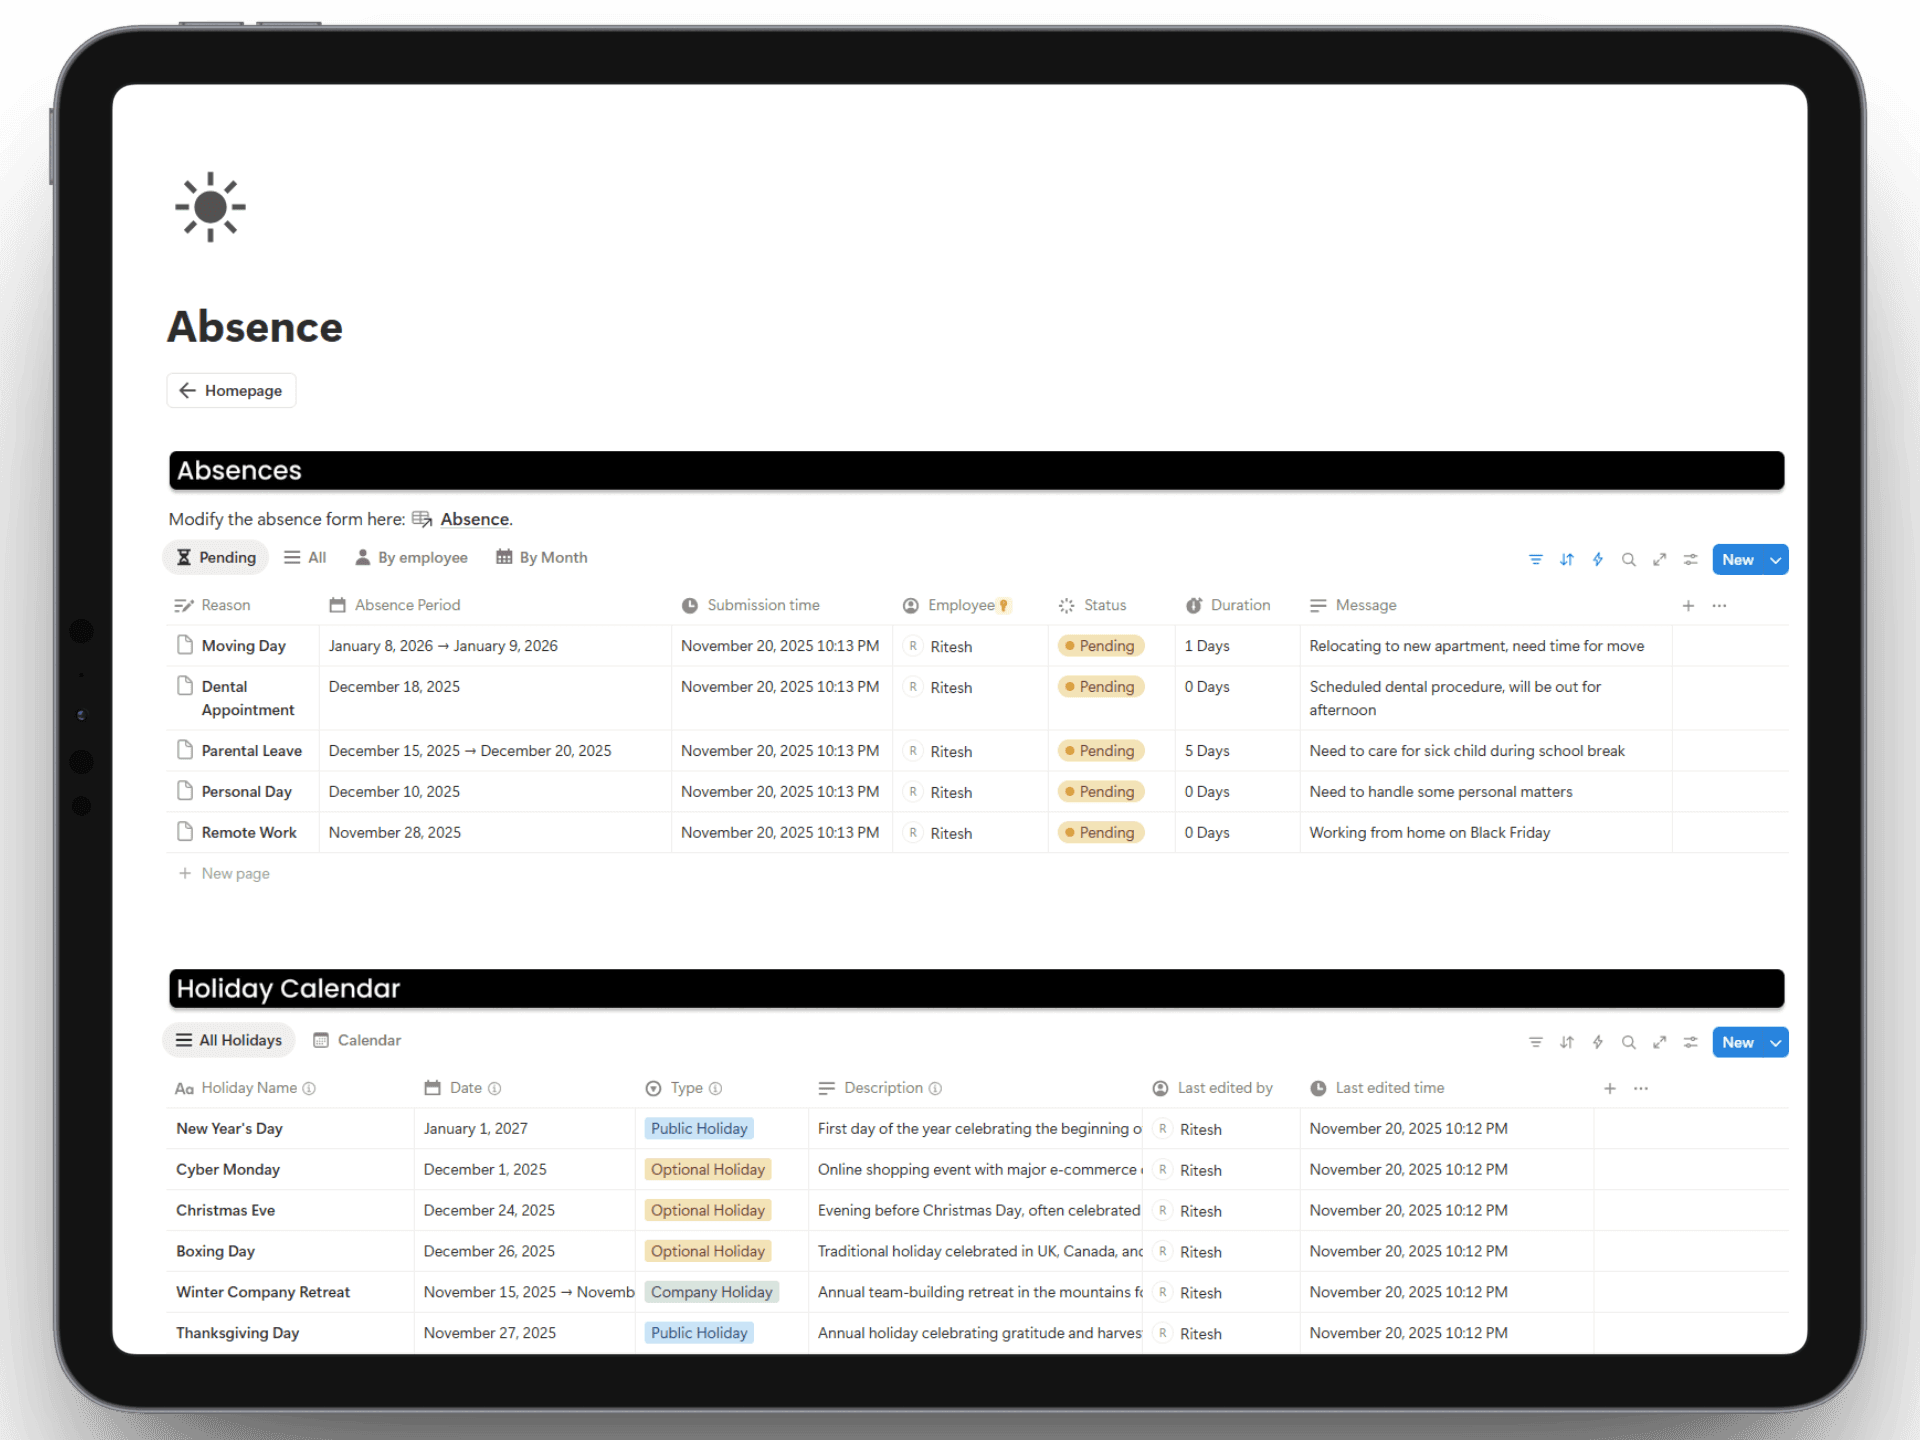The image size is (1920, 1440).
Task: Open automations lightning icon in Absences toolbar
Action: pyautogui.click(x=1598, y=559)
